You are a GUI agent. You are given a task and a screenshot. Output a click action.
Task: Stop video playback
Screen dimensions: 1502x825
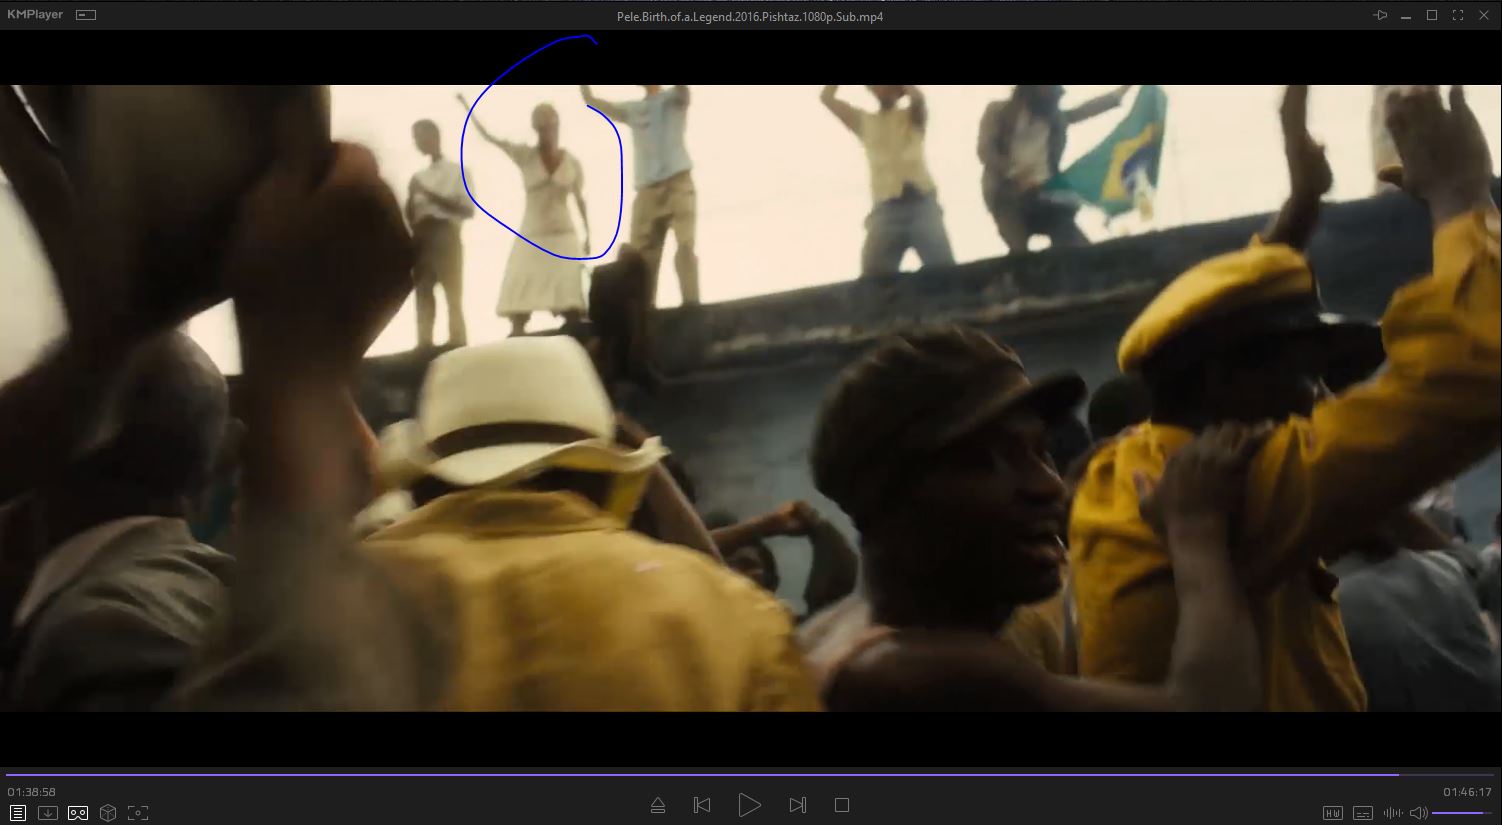click(x=842, y=805)
